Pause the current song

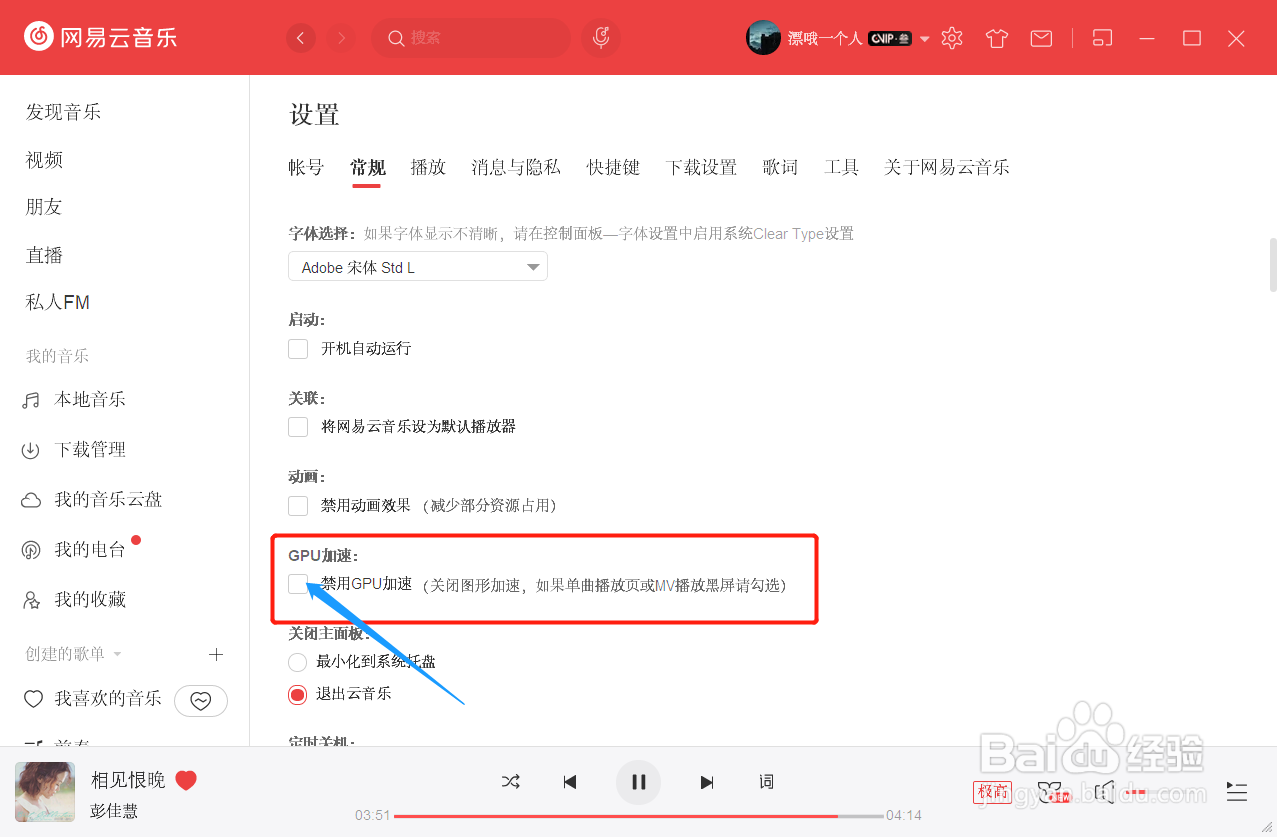click(x=638, y=782)
